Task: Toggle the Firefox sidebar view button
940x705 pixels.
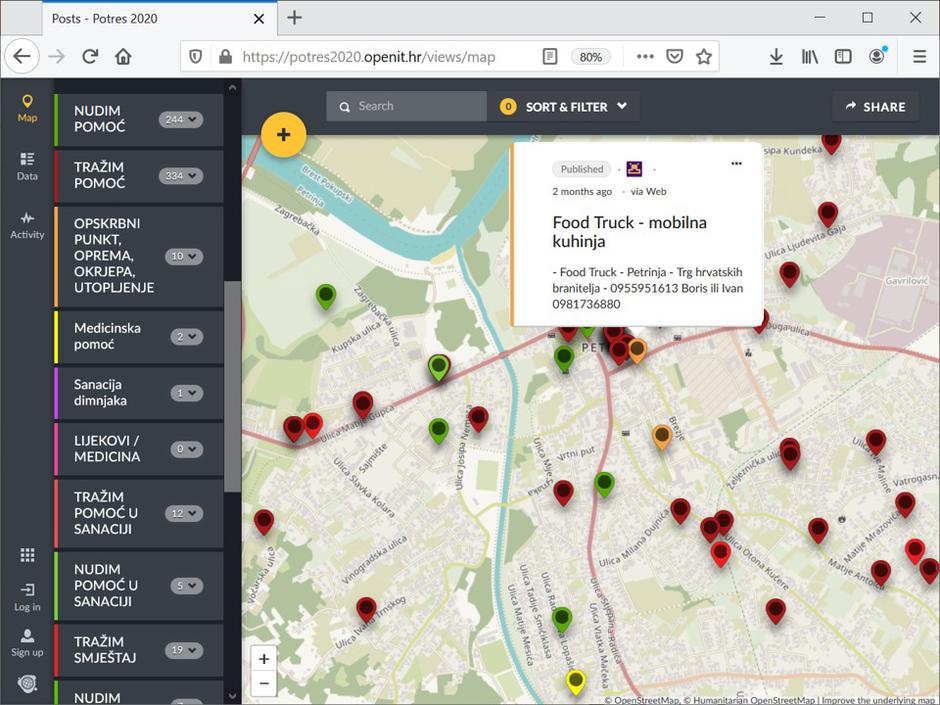Action: [843, 57]
